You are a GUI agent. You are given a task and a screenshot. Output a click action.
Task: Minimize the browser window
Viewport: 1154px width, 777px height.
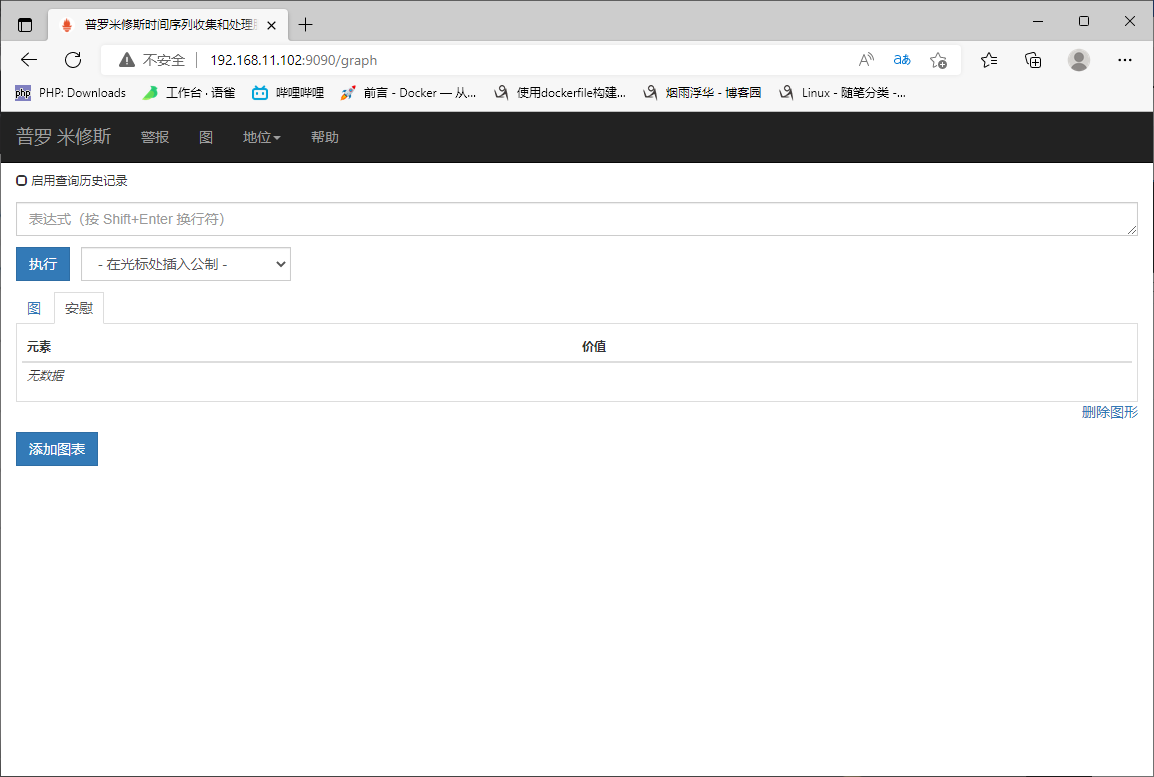[1038, 21]
